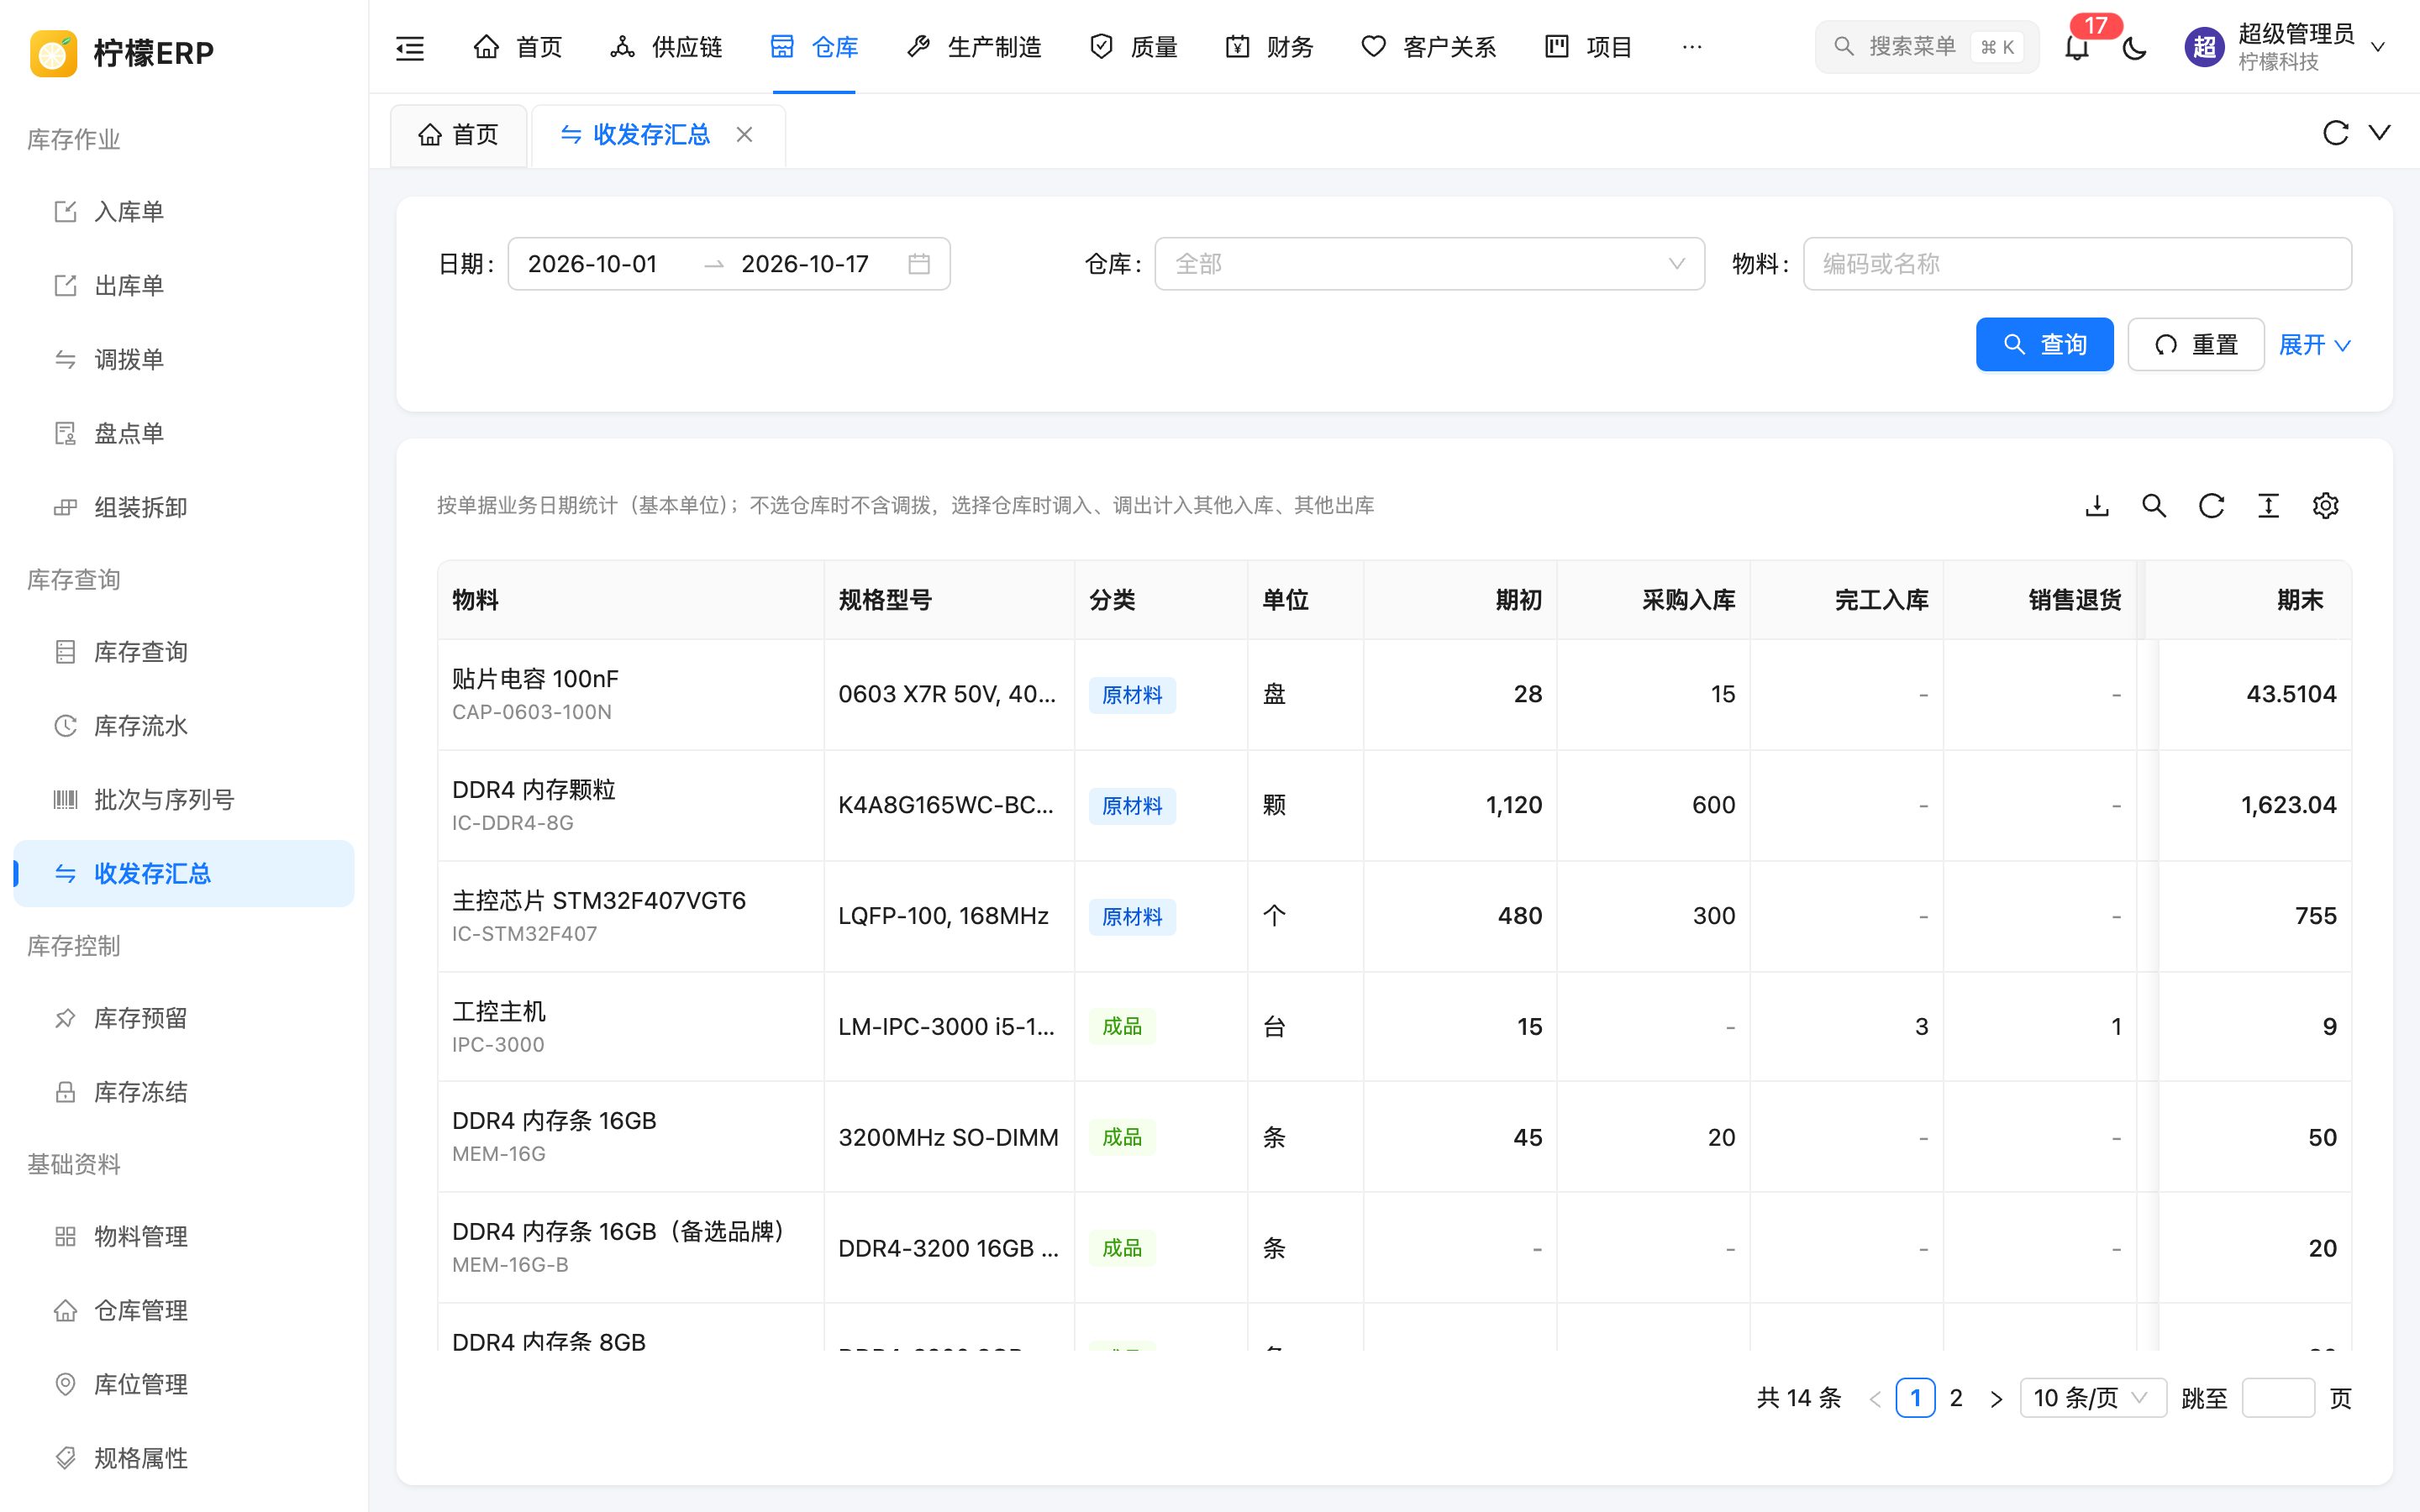Viewport: 2420px width, 1512px height.
Task: Open the notification bell
Action: pyautogui.click(x=2077, y=47)
